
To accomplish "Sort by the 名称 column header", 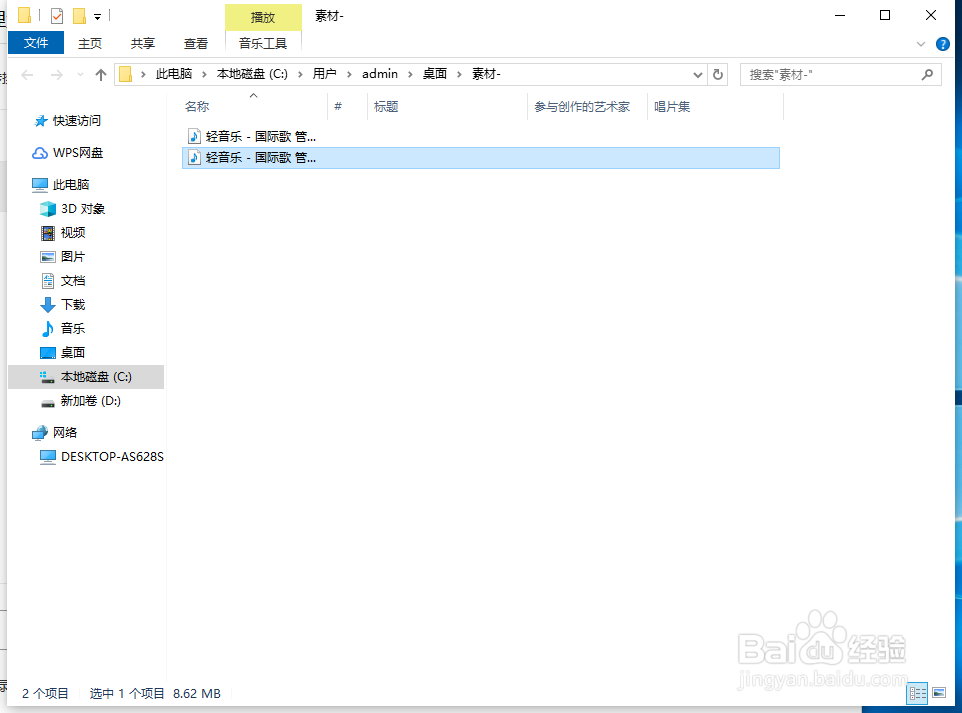I will coord(197,107).
